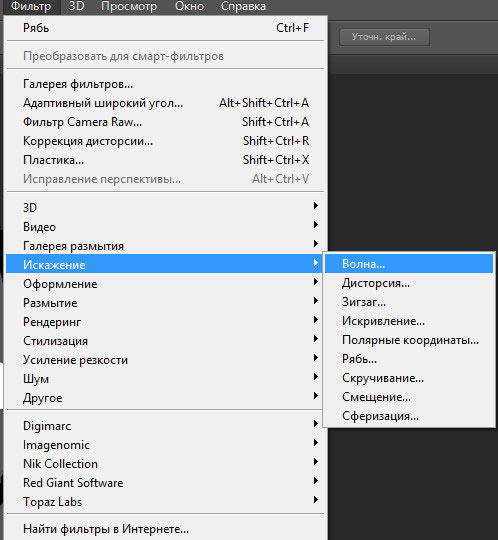498x540 pixels.
Task: Choose Адаптивный широкий угол filter
Action: pos(165,103)
